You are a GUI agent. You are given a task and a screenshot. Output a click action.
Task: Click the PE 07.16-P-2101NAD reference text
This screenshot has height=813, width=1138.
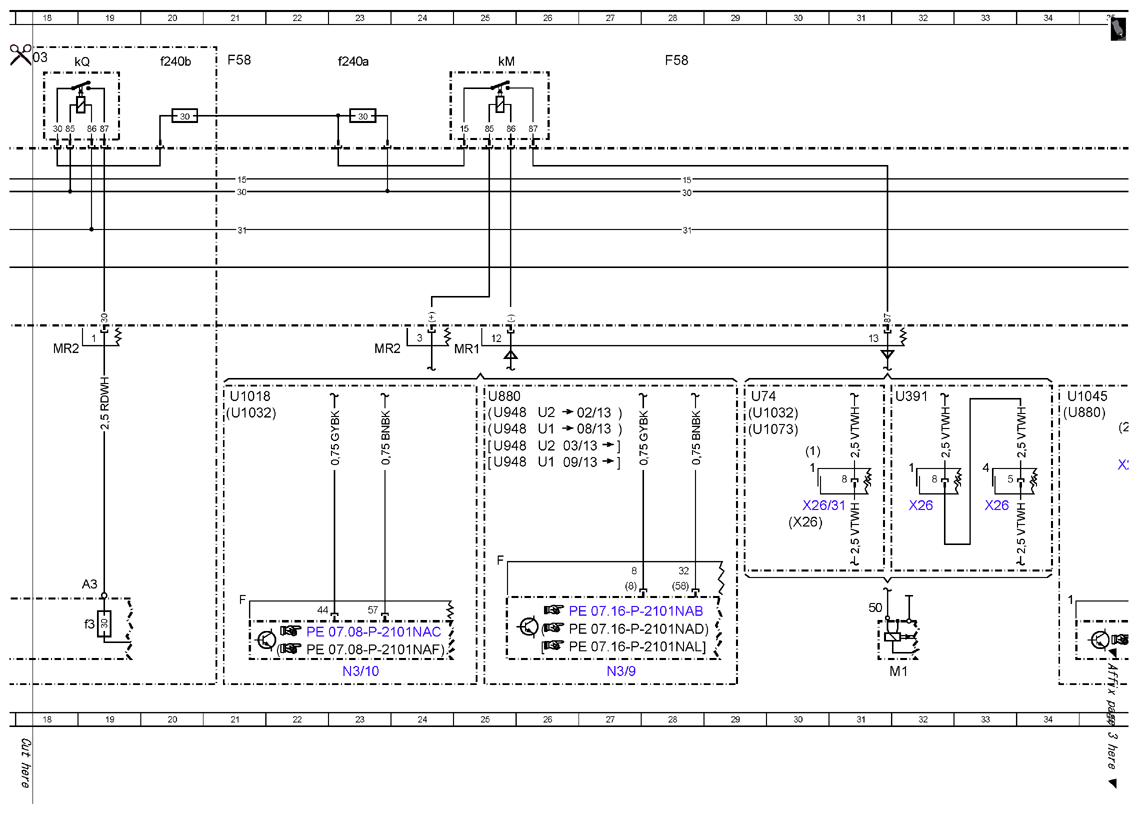(x=638, y=629)
